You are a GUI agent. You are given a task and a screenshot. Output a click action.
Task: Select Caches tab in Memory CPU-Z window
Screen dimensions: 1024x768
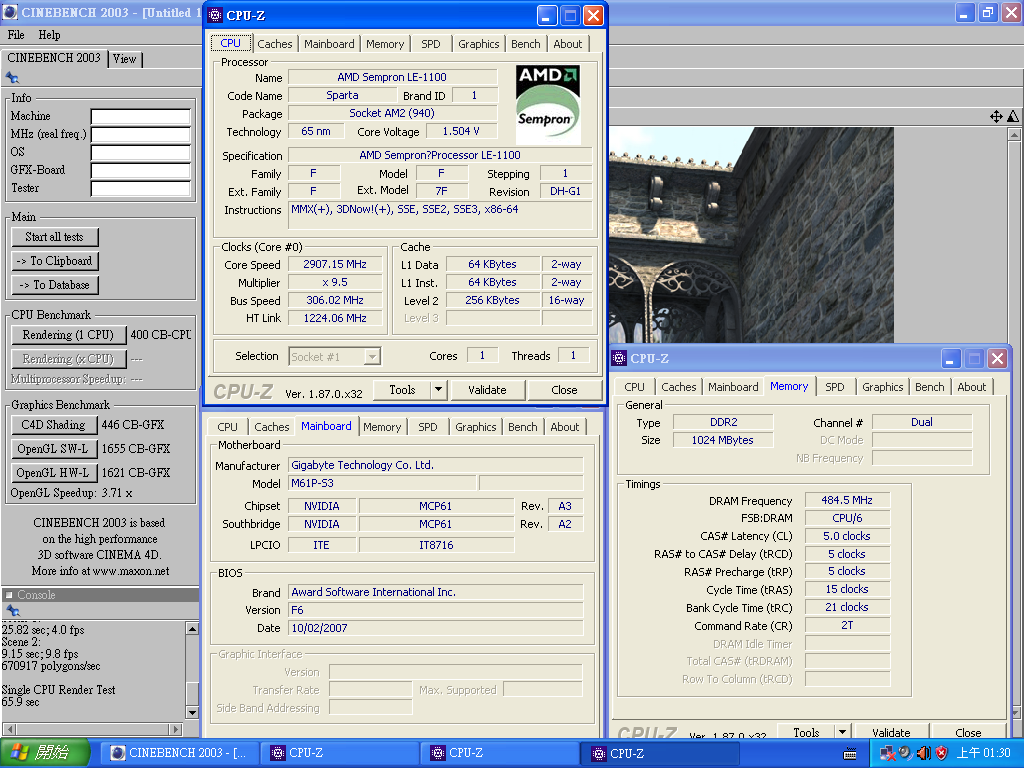point(679,387)
